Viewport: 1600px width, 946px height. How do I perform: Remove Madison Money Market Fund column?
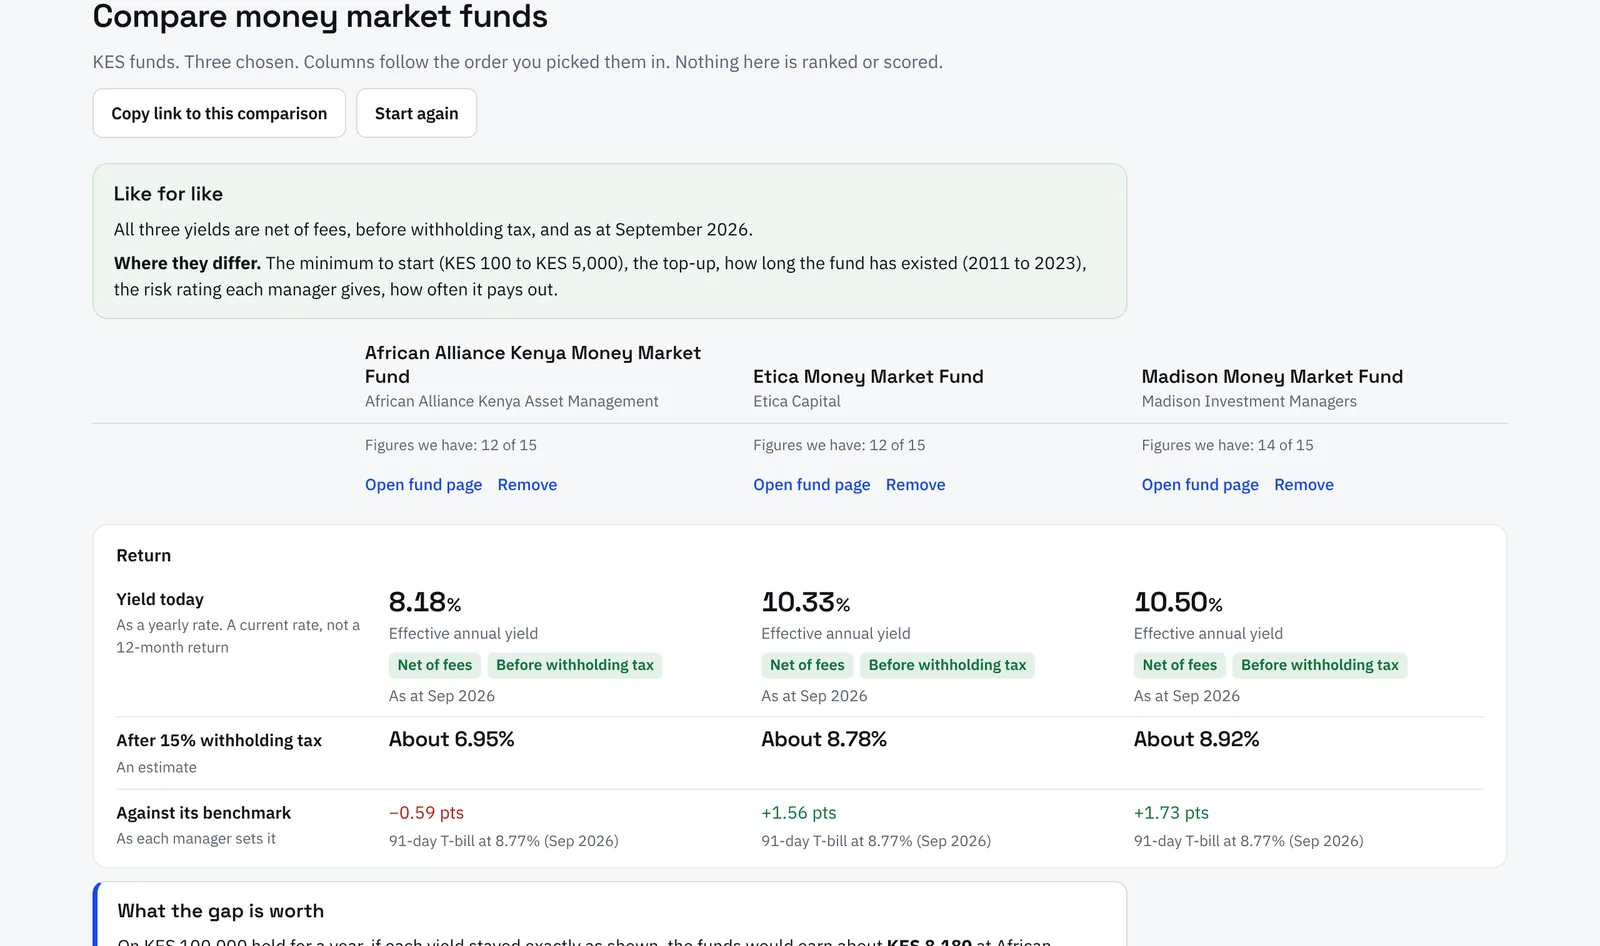pos(1303,485)
